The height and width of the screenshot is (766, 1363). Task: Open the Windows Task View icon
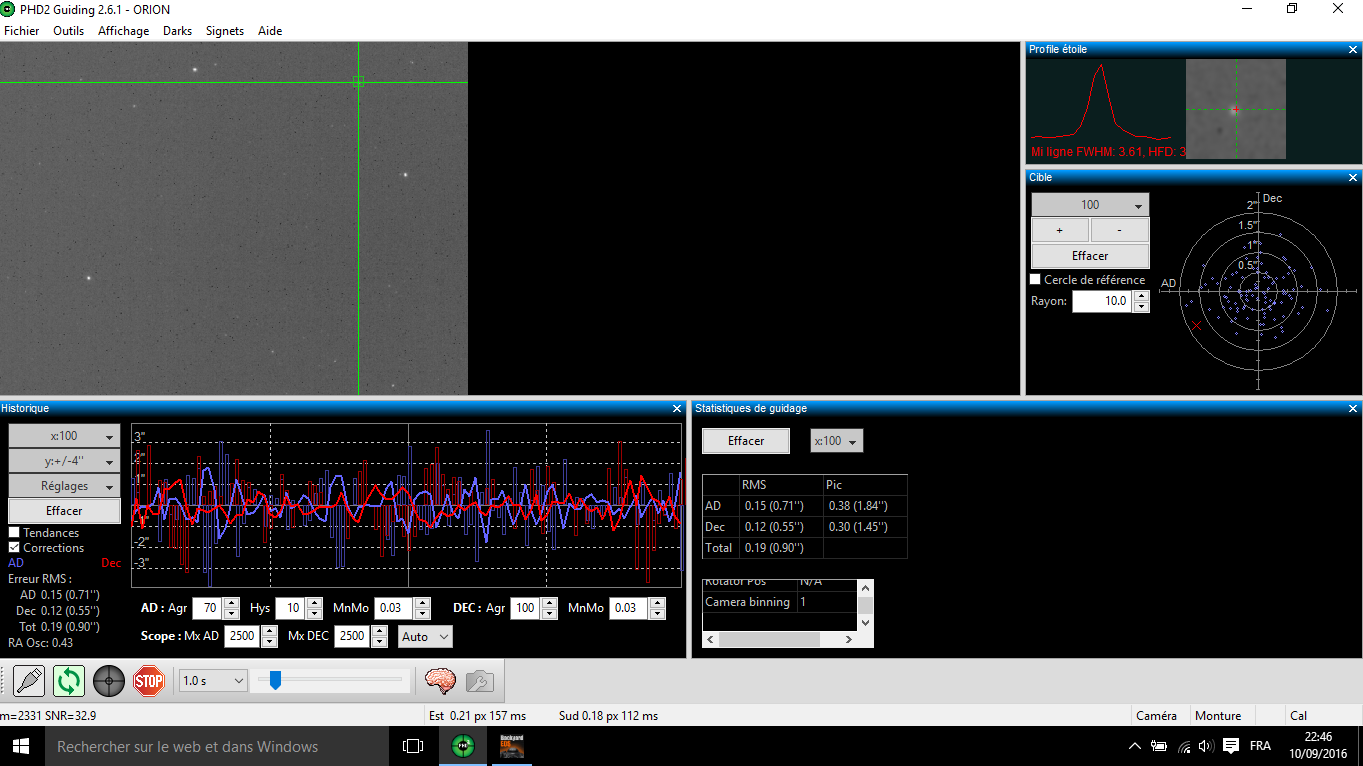(413, 746)
